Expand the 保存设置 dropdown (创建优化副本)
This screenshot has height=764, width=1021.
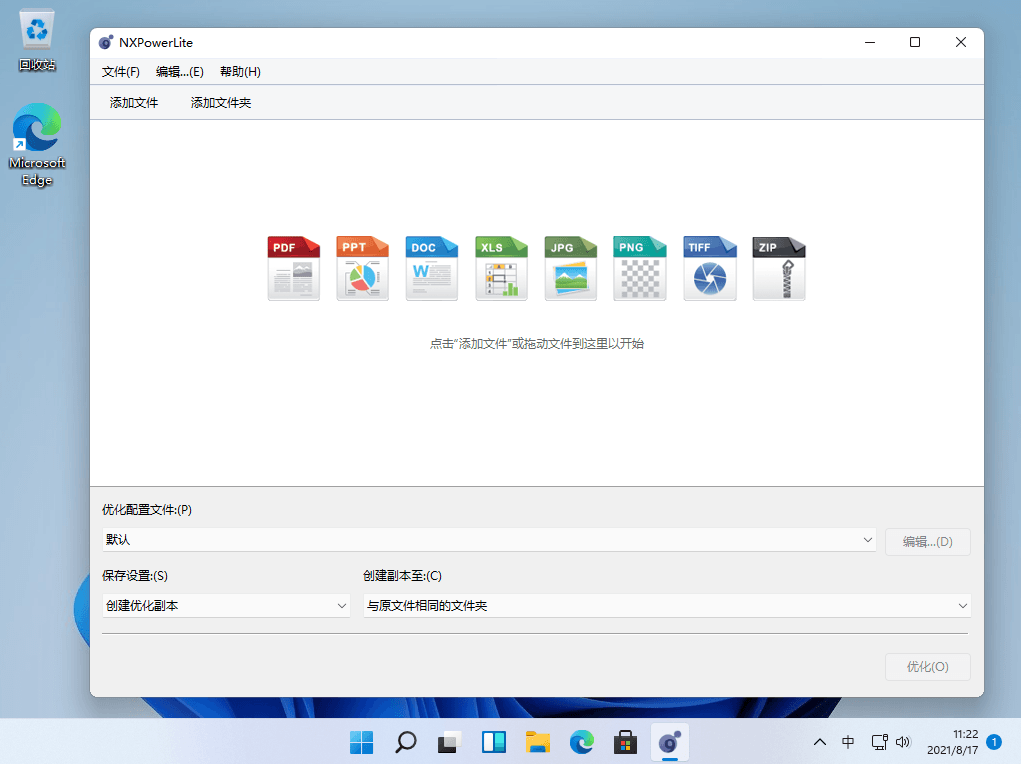coord(226,606)
